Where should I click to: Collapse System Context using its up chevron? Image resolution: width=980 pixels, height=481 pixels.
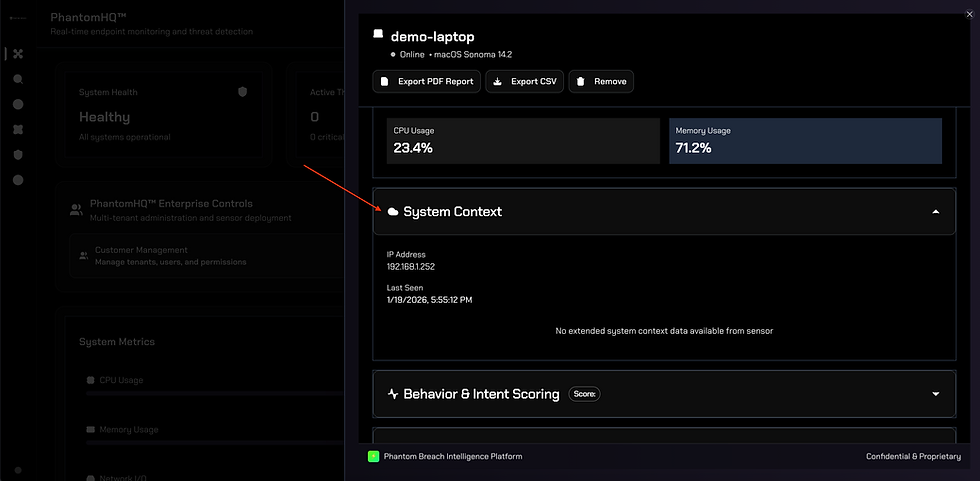935,212
